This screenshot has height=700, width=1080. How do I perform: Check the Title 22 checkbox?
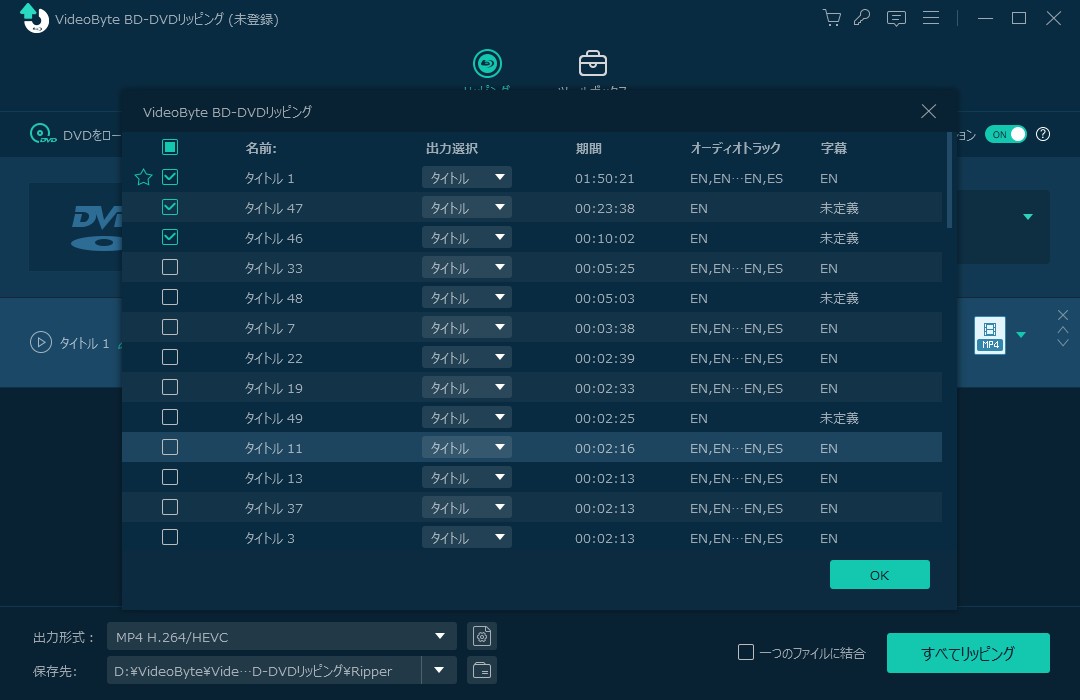[x=170, y=357]
